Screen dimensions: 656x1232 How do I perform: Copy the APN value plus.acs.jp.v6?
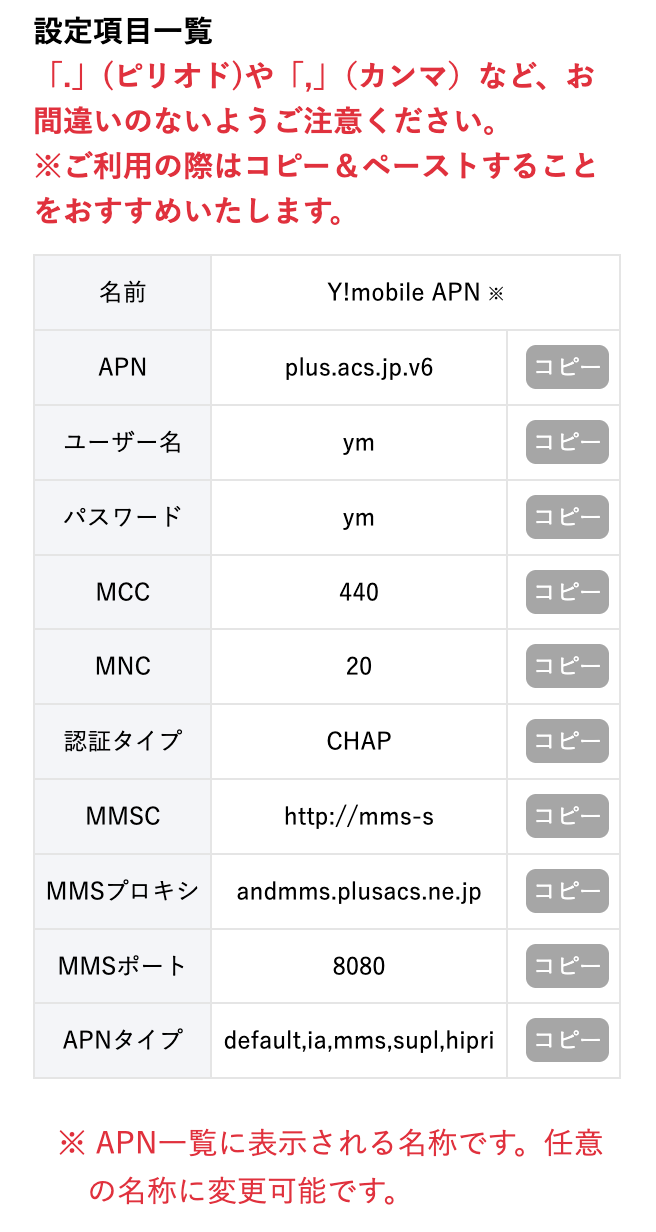(567, 368)
